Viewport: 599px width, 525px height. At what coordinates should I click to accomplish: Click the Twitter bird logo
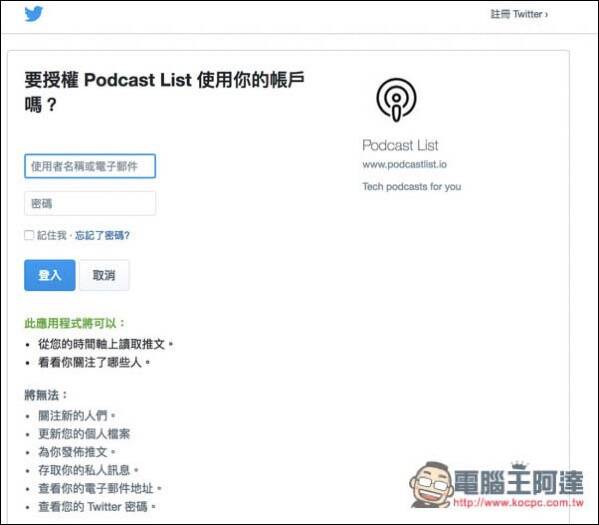[34, 14]
